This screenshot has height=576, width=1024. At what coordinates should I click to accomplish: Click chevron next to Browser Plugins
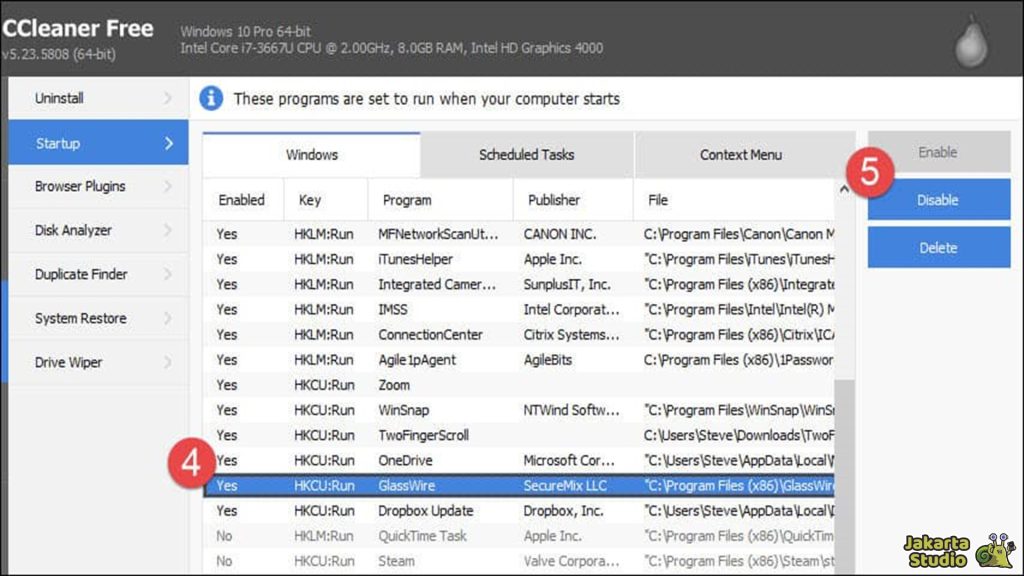point(168,186)
